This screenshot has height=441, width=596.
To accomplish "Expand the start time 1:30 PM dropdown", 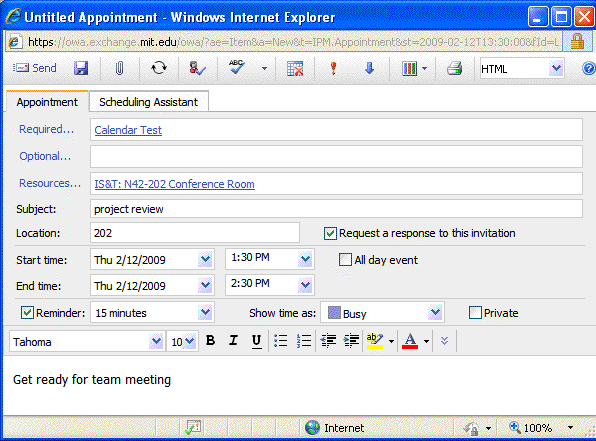I will coord(305,259).
